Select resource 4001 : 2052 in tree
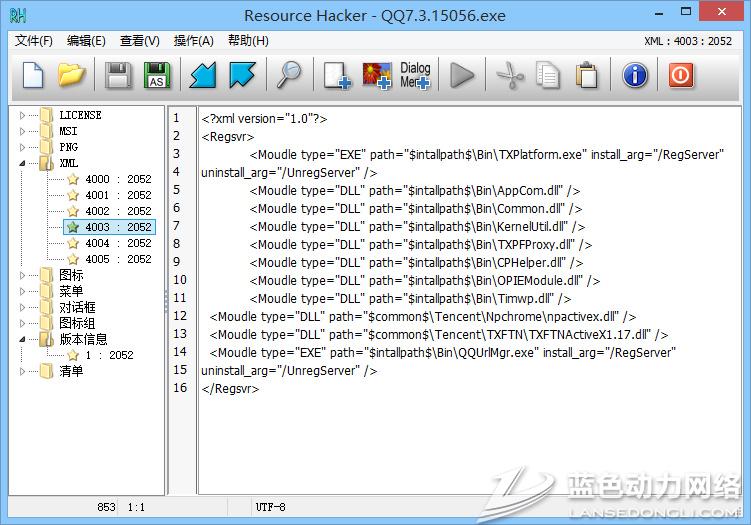The image size is (751, 525). [x=118, y=195]
